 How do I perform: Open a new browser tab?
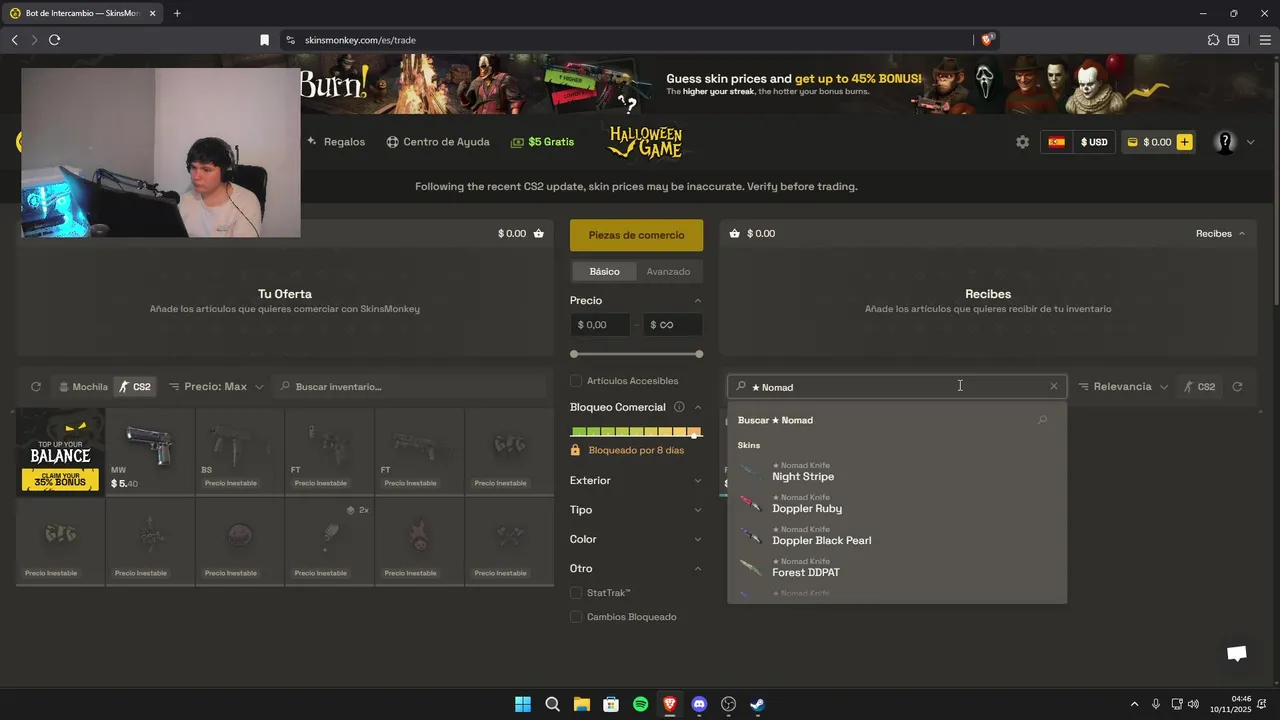[x=177, y=13]
